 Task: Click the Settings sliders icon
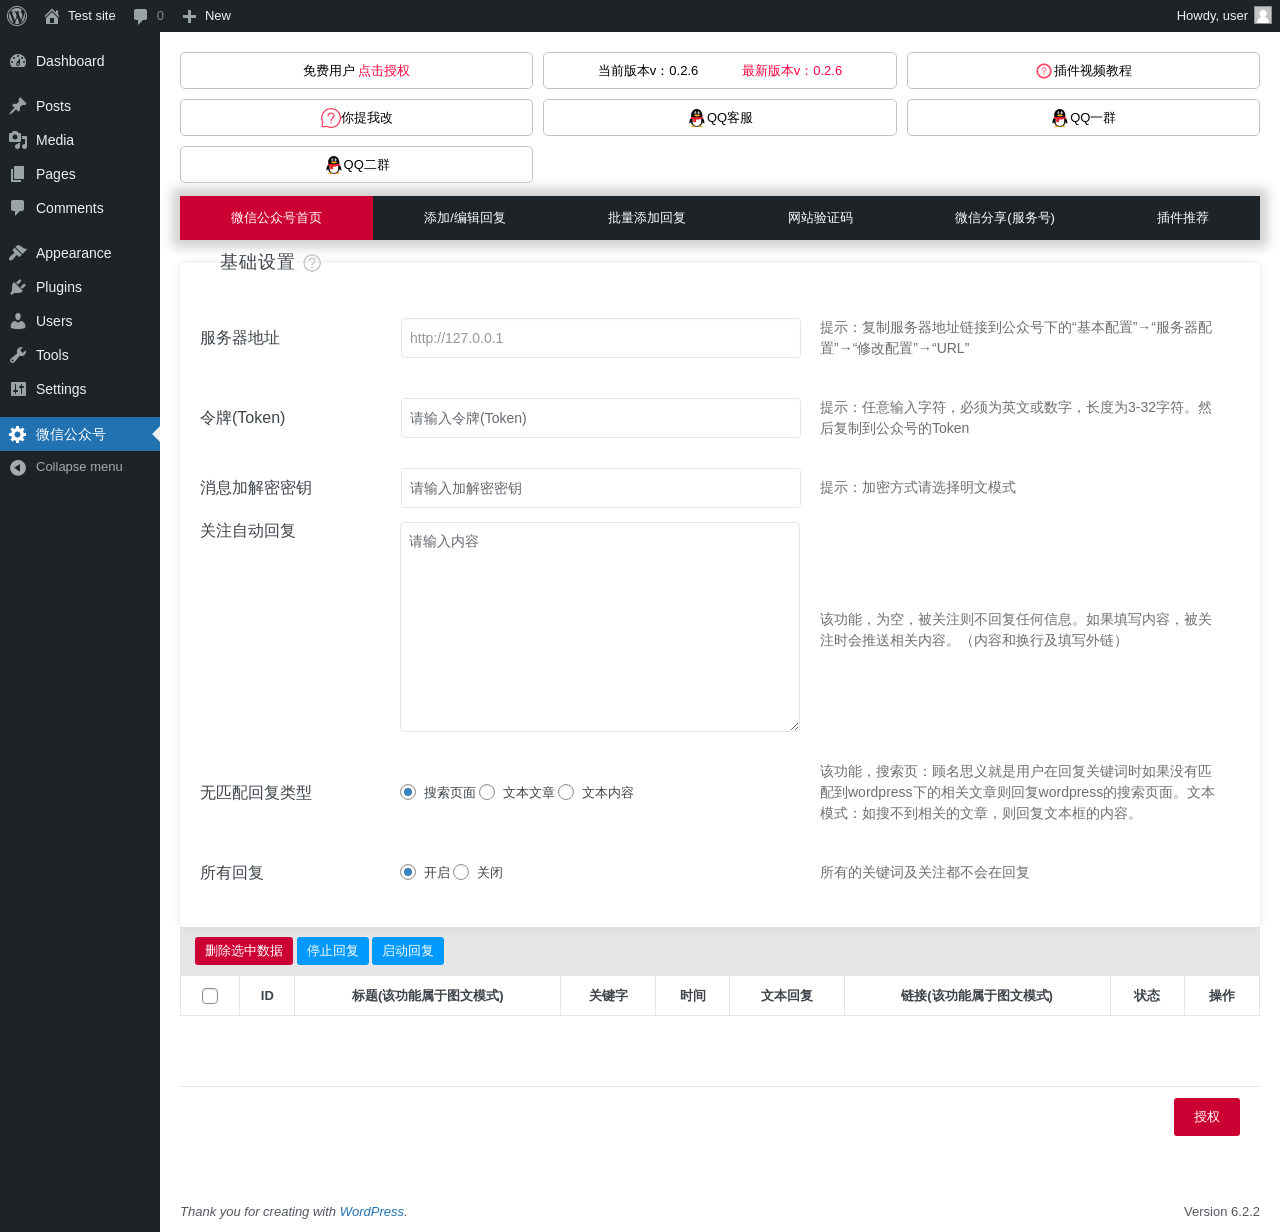point(18,389)
